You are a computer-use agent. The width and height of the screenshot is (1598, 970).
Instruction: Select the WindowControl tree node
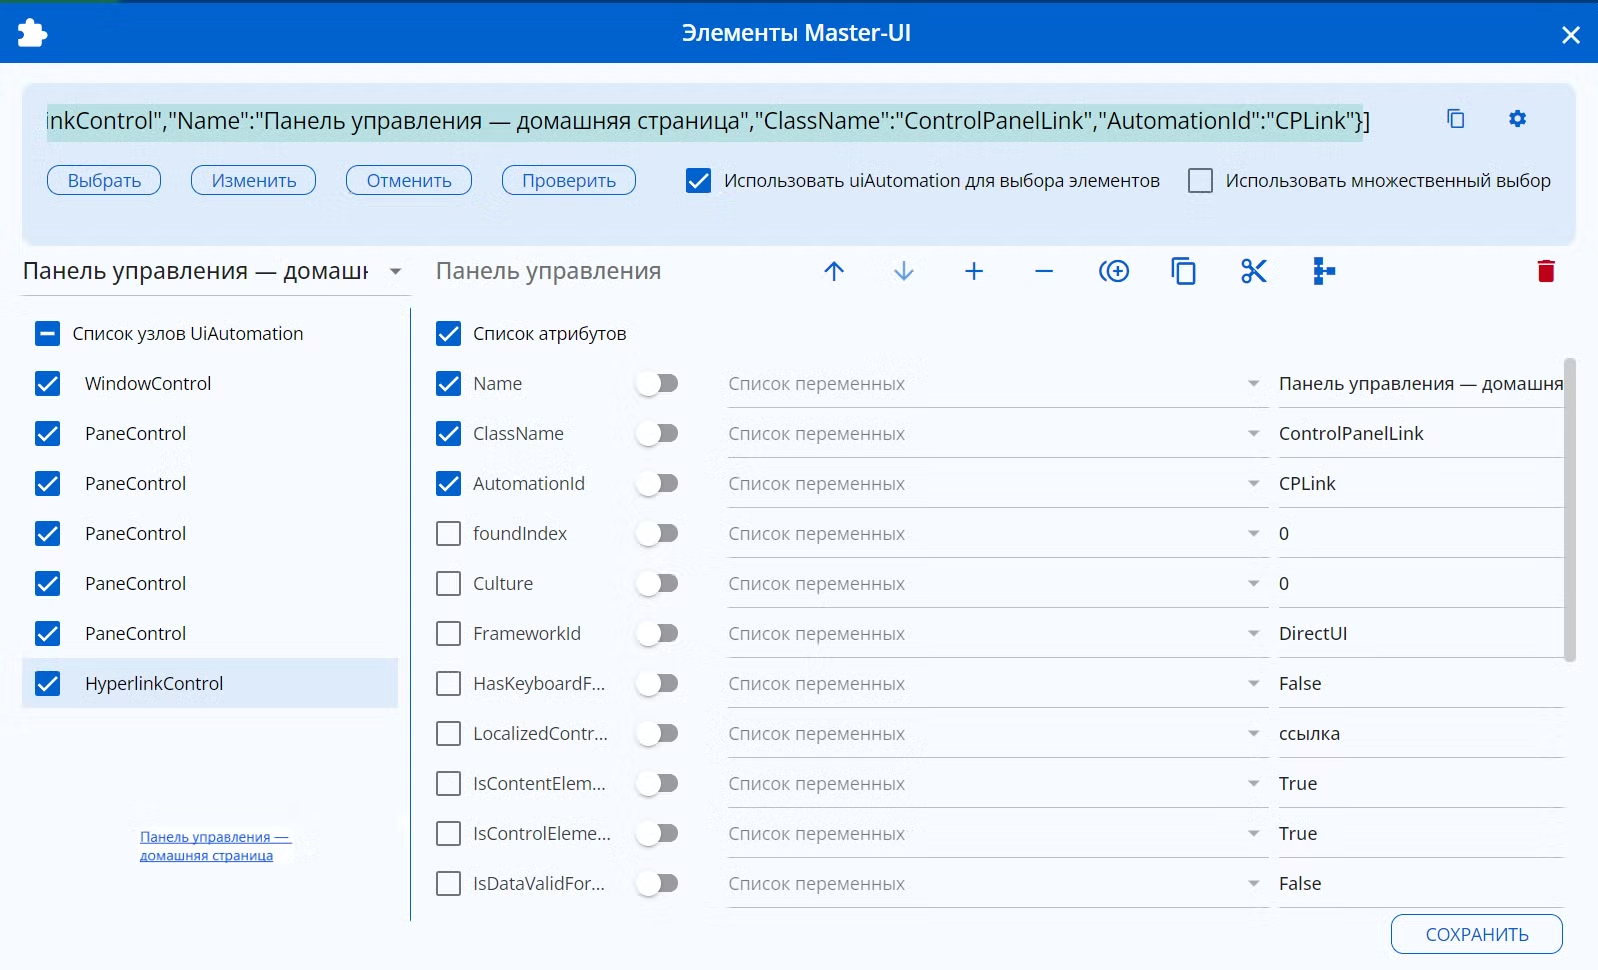coord(210,384)
